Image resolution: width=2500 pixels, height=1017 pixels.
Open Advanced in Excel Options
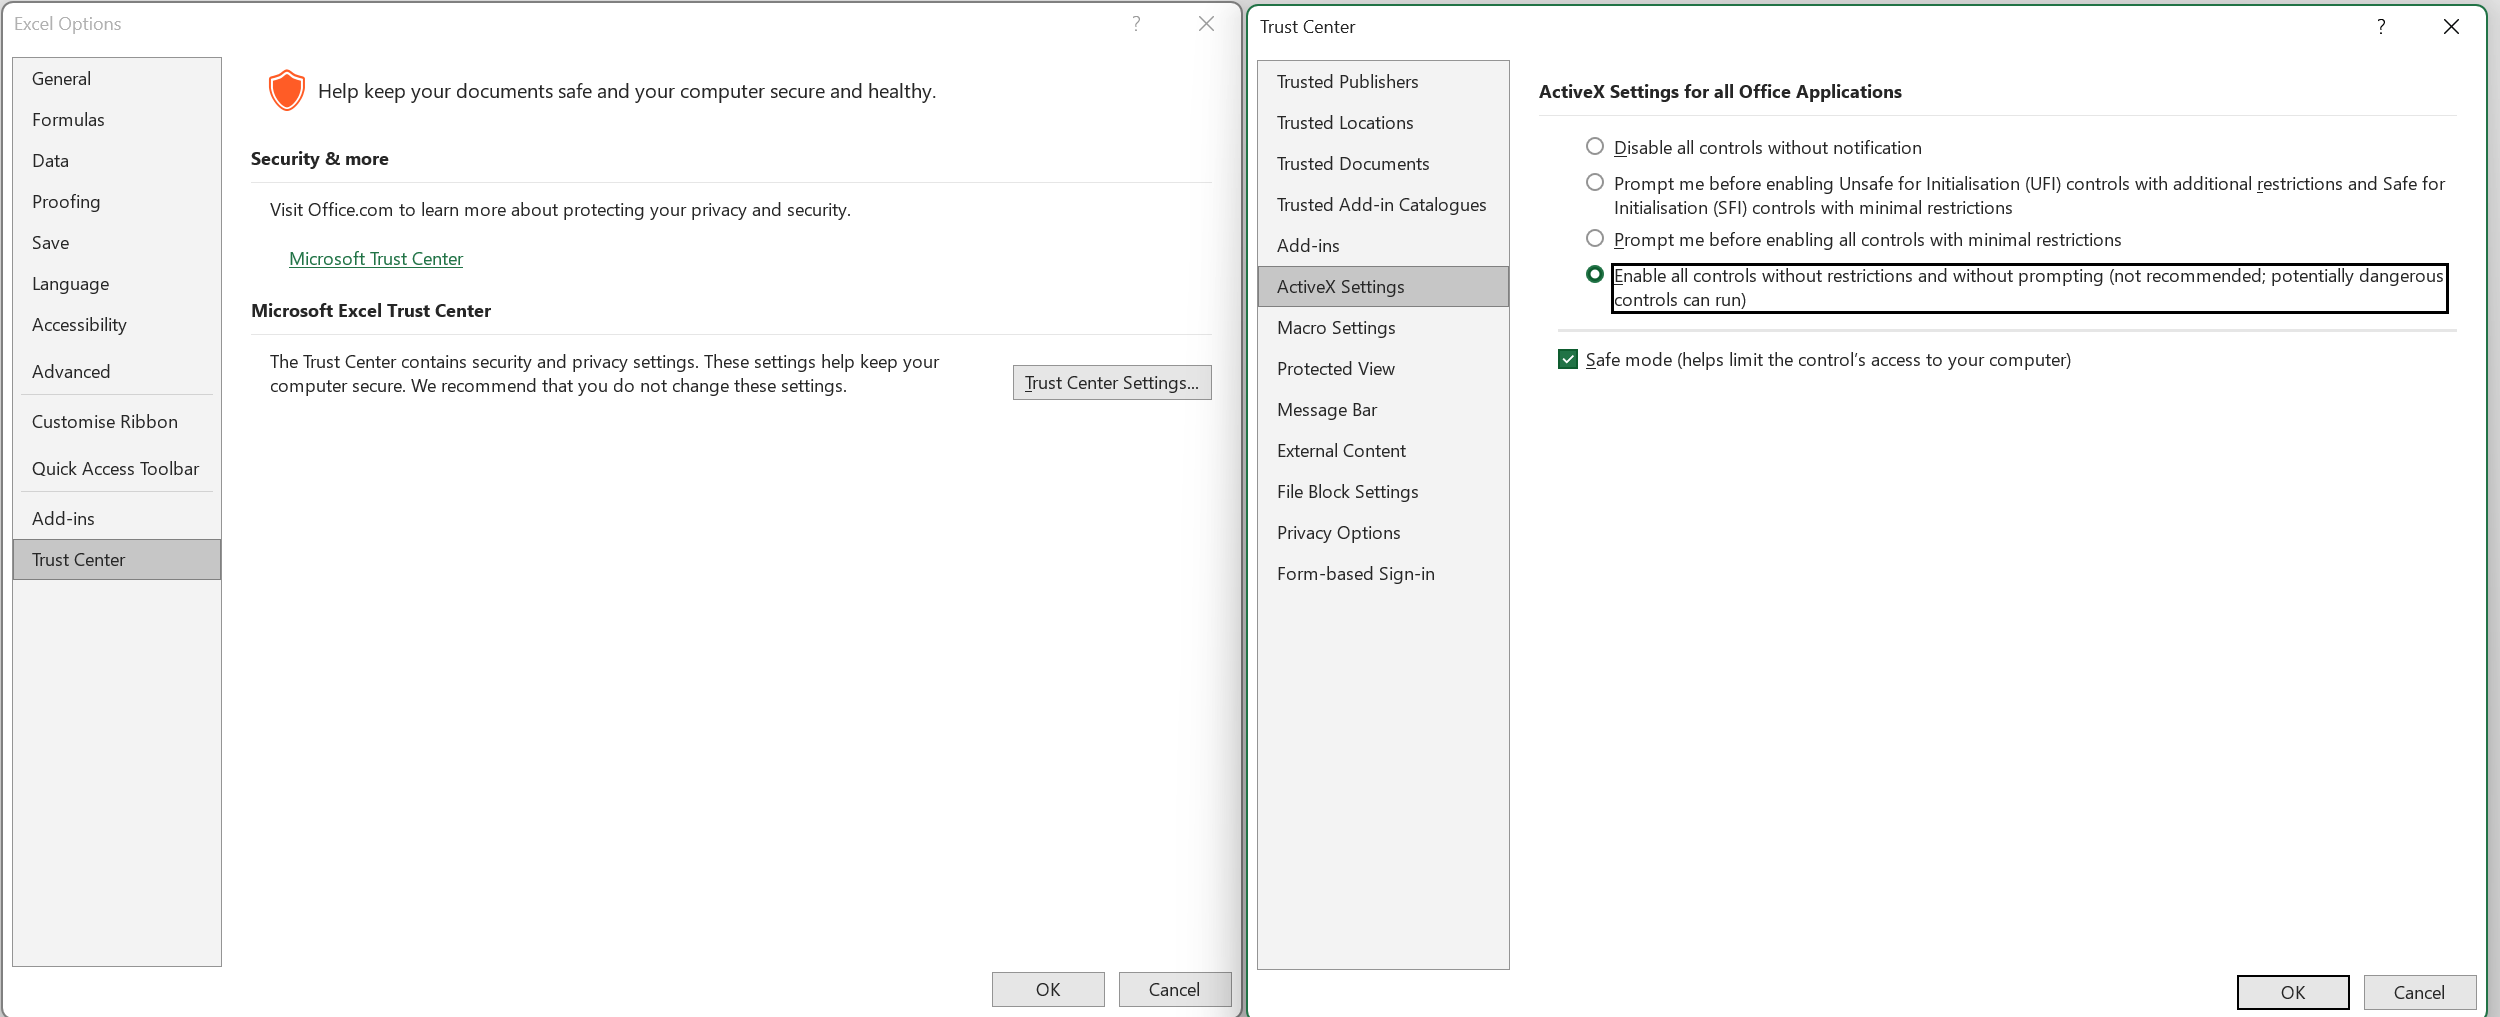117,372
